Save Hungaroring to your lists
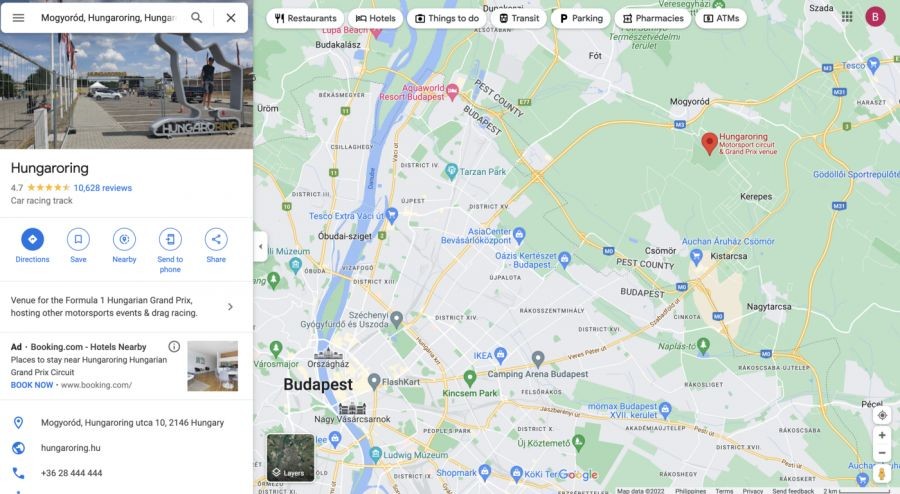This screenshot has height=494, width=900. tap(78, 239)
